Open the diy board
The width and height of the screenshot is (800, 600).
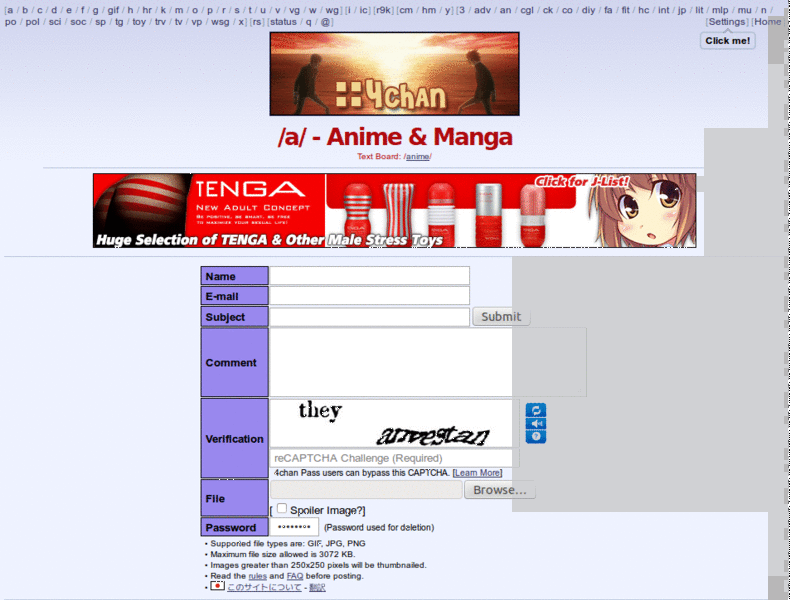tap(588, 10)
